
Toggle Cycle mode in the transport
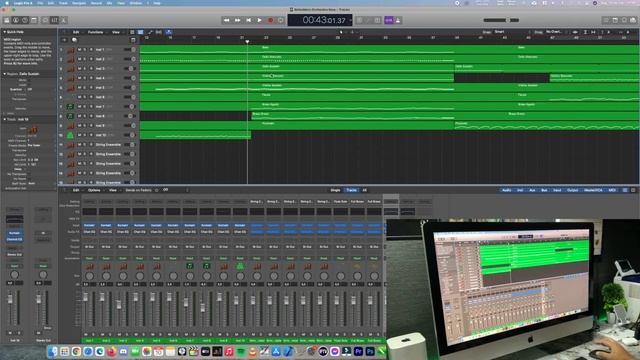pos(281,20)
